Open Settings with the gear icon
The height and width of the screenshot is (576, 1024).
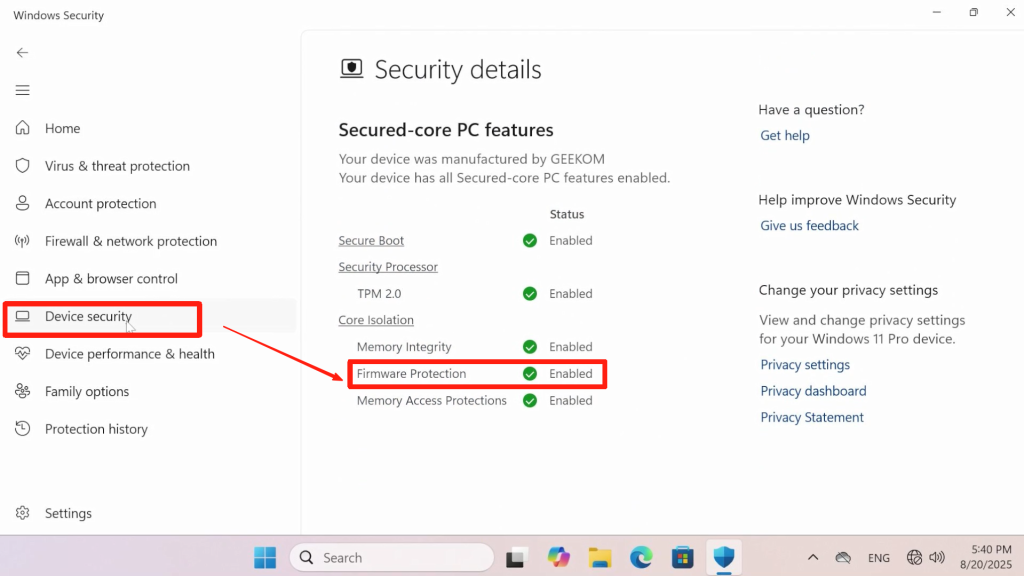(x=22, y=513)
